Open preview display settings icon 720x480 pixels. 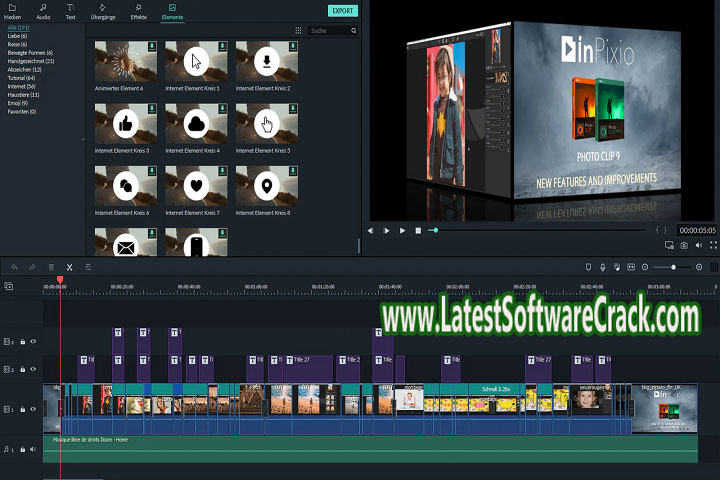coord(669,245)
